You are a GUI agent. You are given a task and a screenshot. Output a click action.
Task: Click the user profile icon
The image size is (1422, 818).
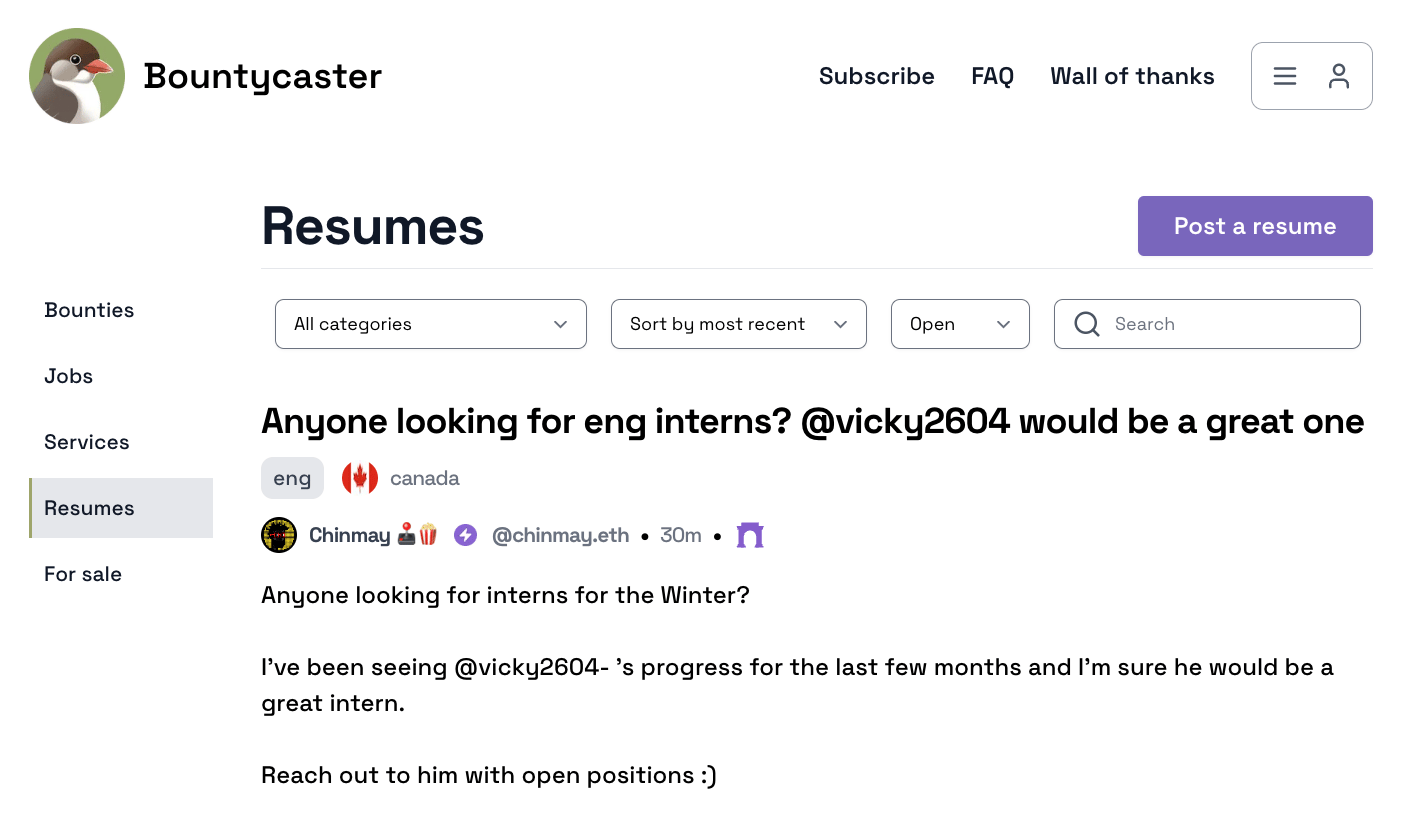1339,76
